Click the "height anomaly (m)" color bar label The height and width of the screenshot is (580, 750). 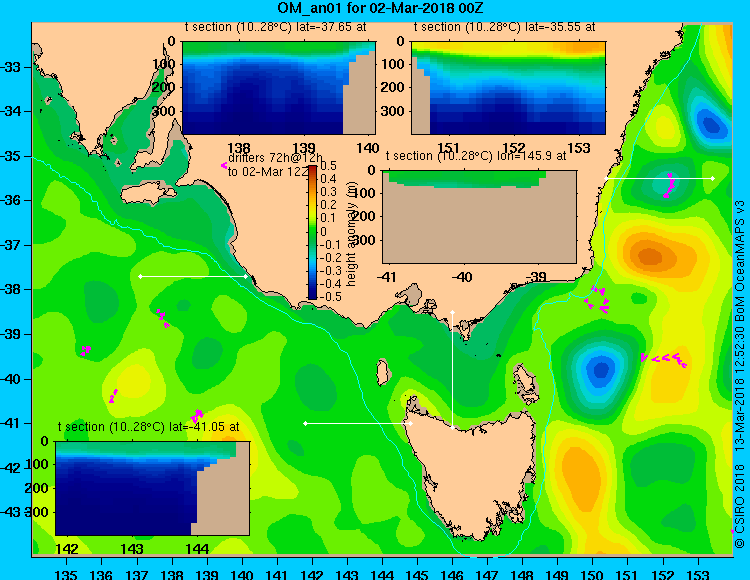351,233
